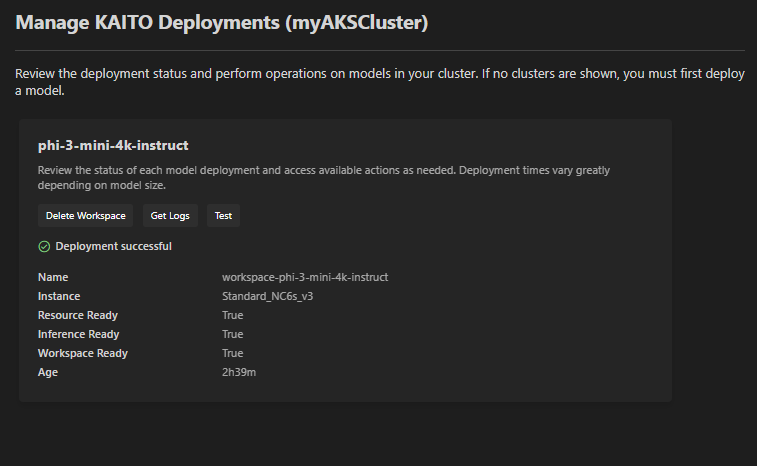Click the Age field label
Viewport: 757px width, 466px height.
coord(48,372)
